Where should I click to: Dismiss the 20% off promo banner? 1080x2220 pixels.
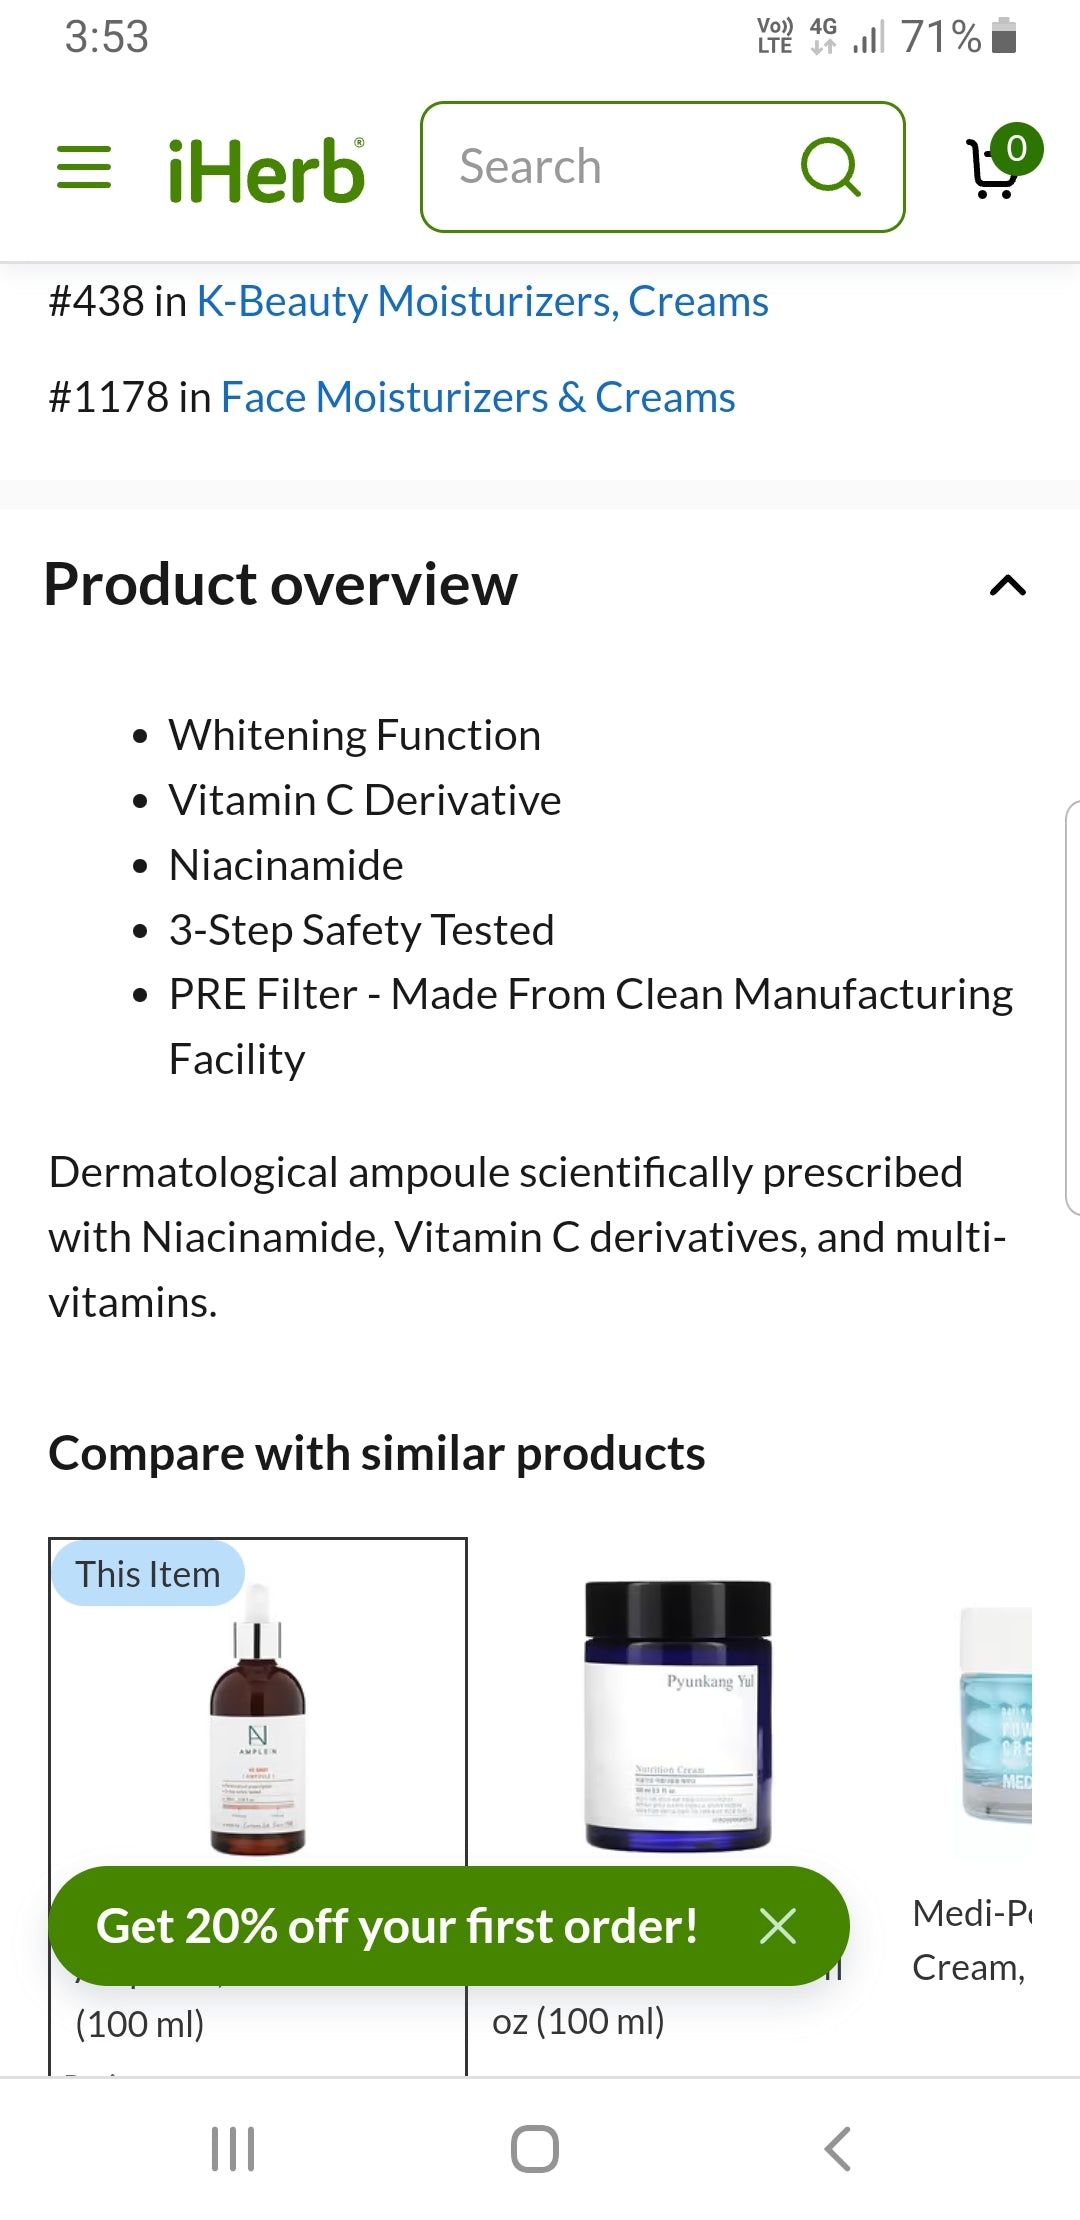777,1926
